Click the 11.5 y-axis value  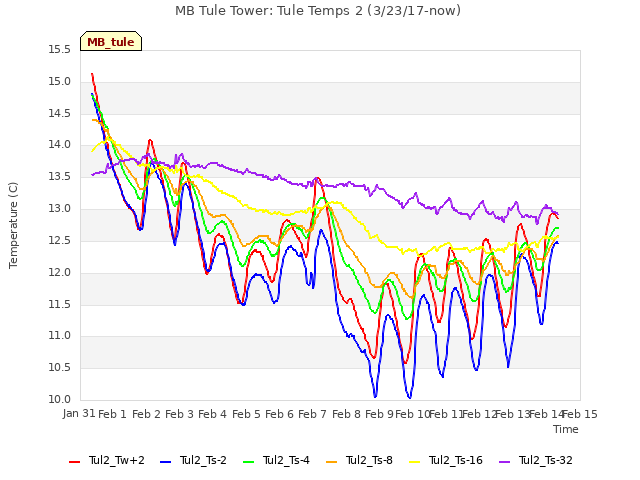[60, 304]
